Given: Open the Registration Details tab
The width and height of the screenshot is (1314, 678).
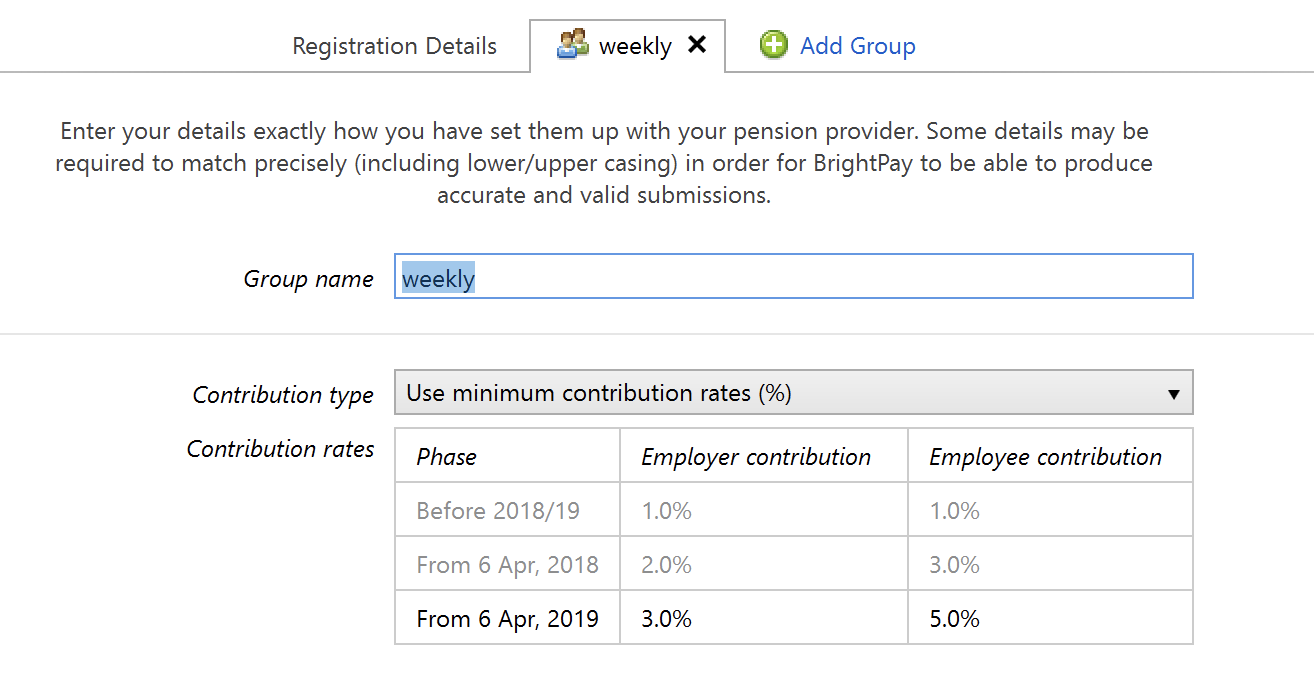Looking at the screenshot, I should tap(394, 46).
